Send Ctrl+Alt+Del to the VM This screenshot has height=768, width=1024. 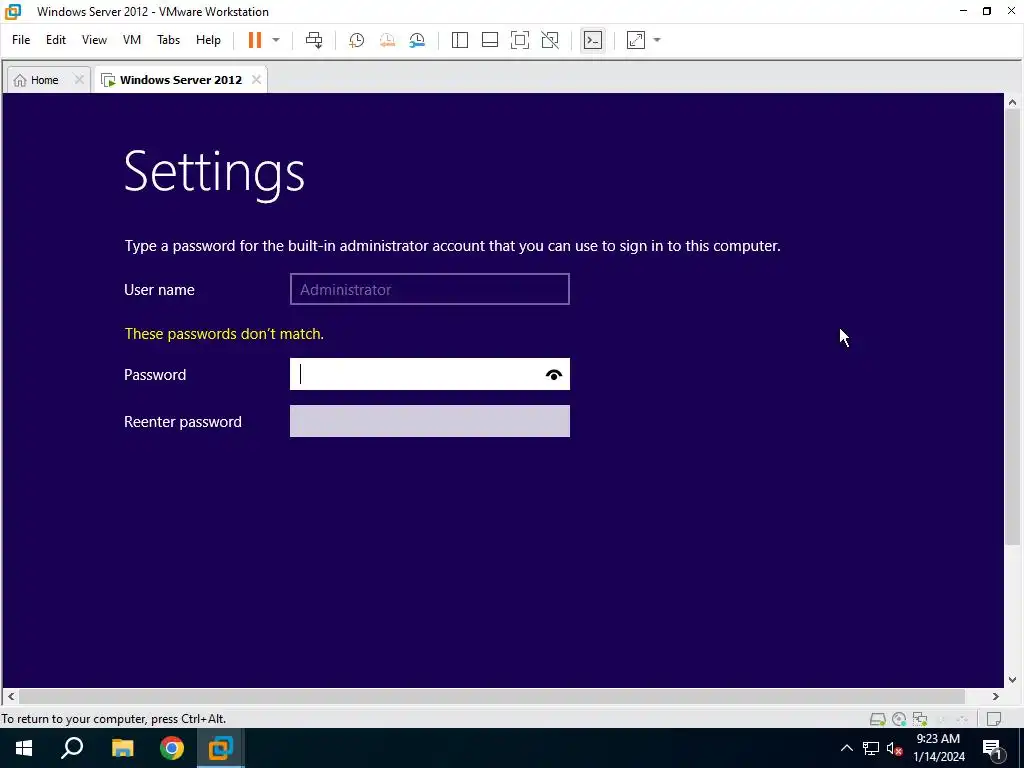314,40
